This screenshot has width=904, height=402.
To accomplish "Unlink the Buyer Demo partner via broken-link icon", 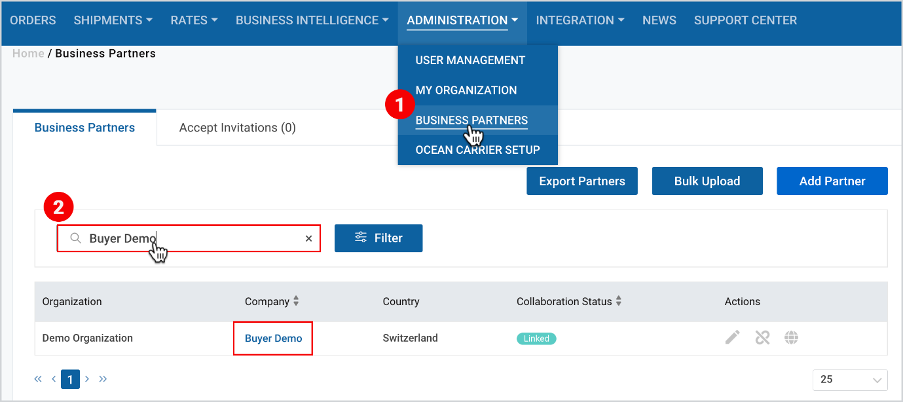I will click(x=762, y=338).
